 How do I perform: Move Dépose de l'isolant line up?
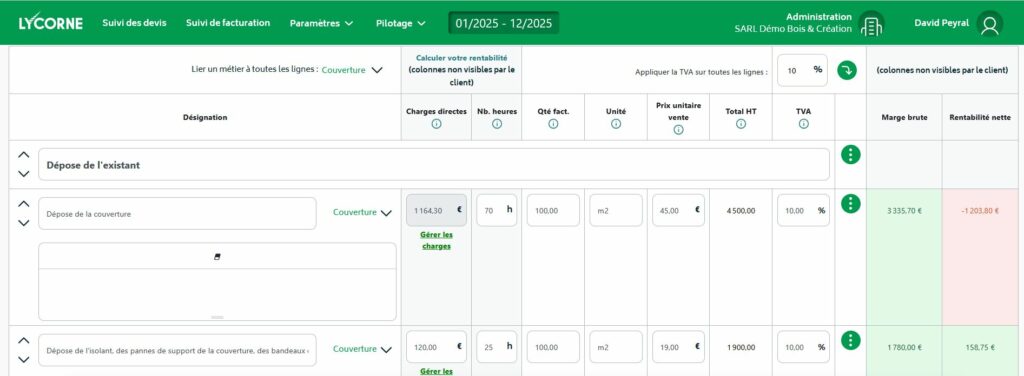(24, 340)
